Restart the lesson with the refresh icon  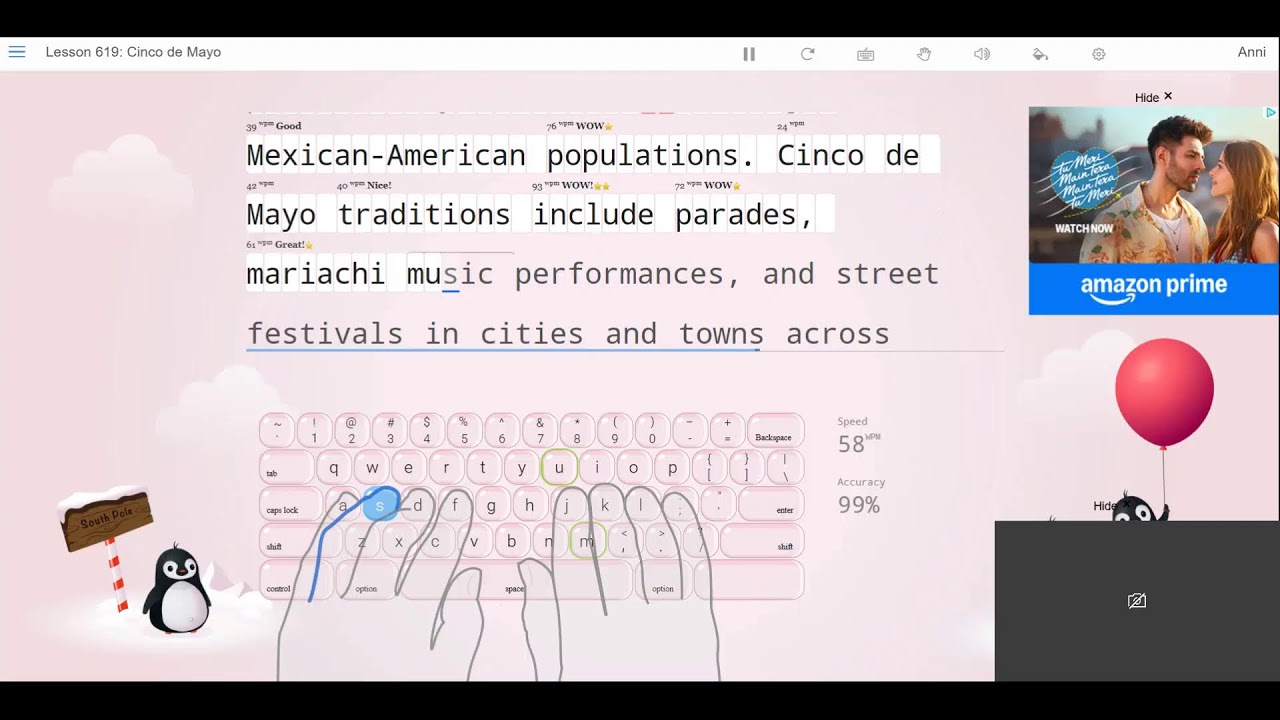807,54
